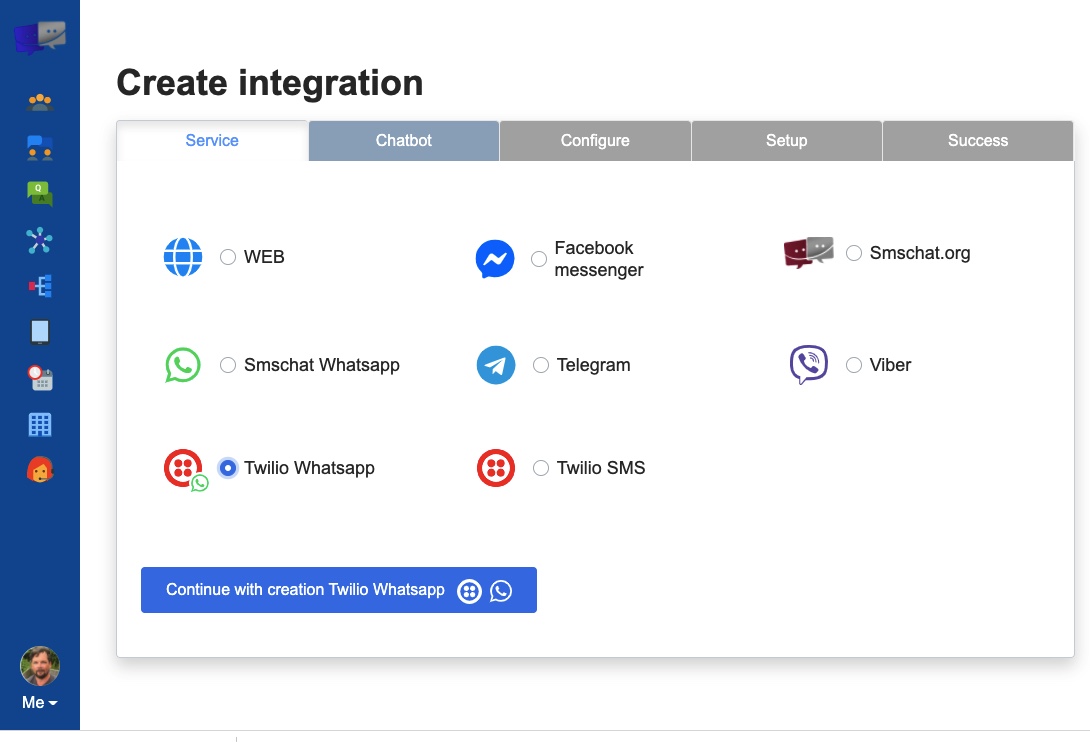Click the Telegram paper plane icon
Viewport: 1090px width, 742px height.
(x=496, y=365)
